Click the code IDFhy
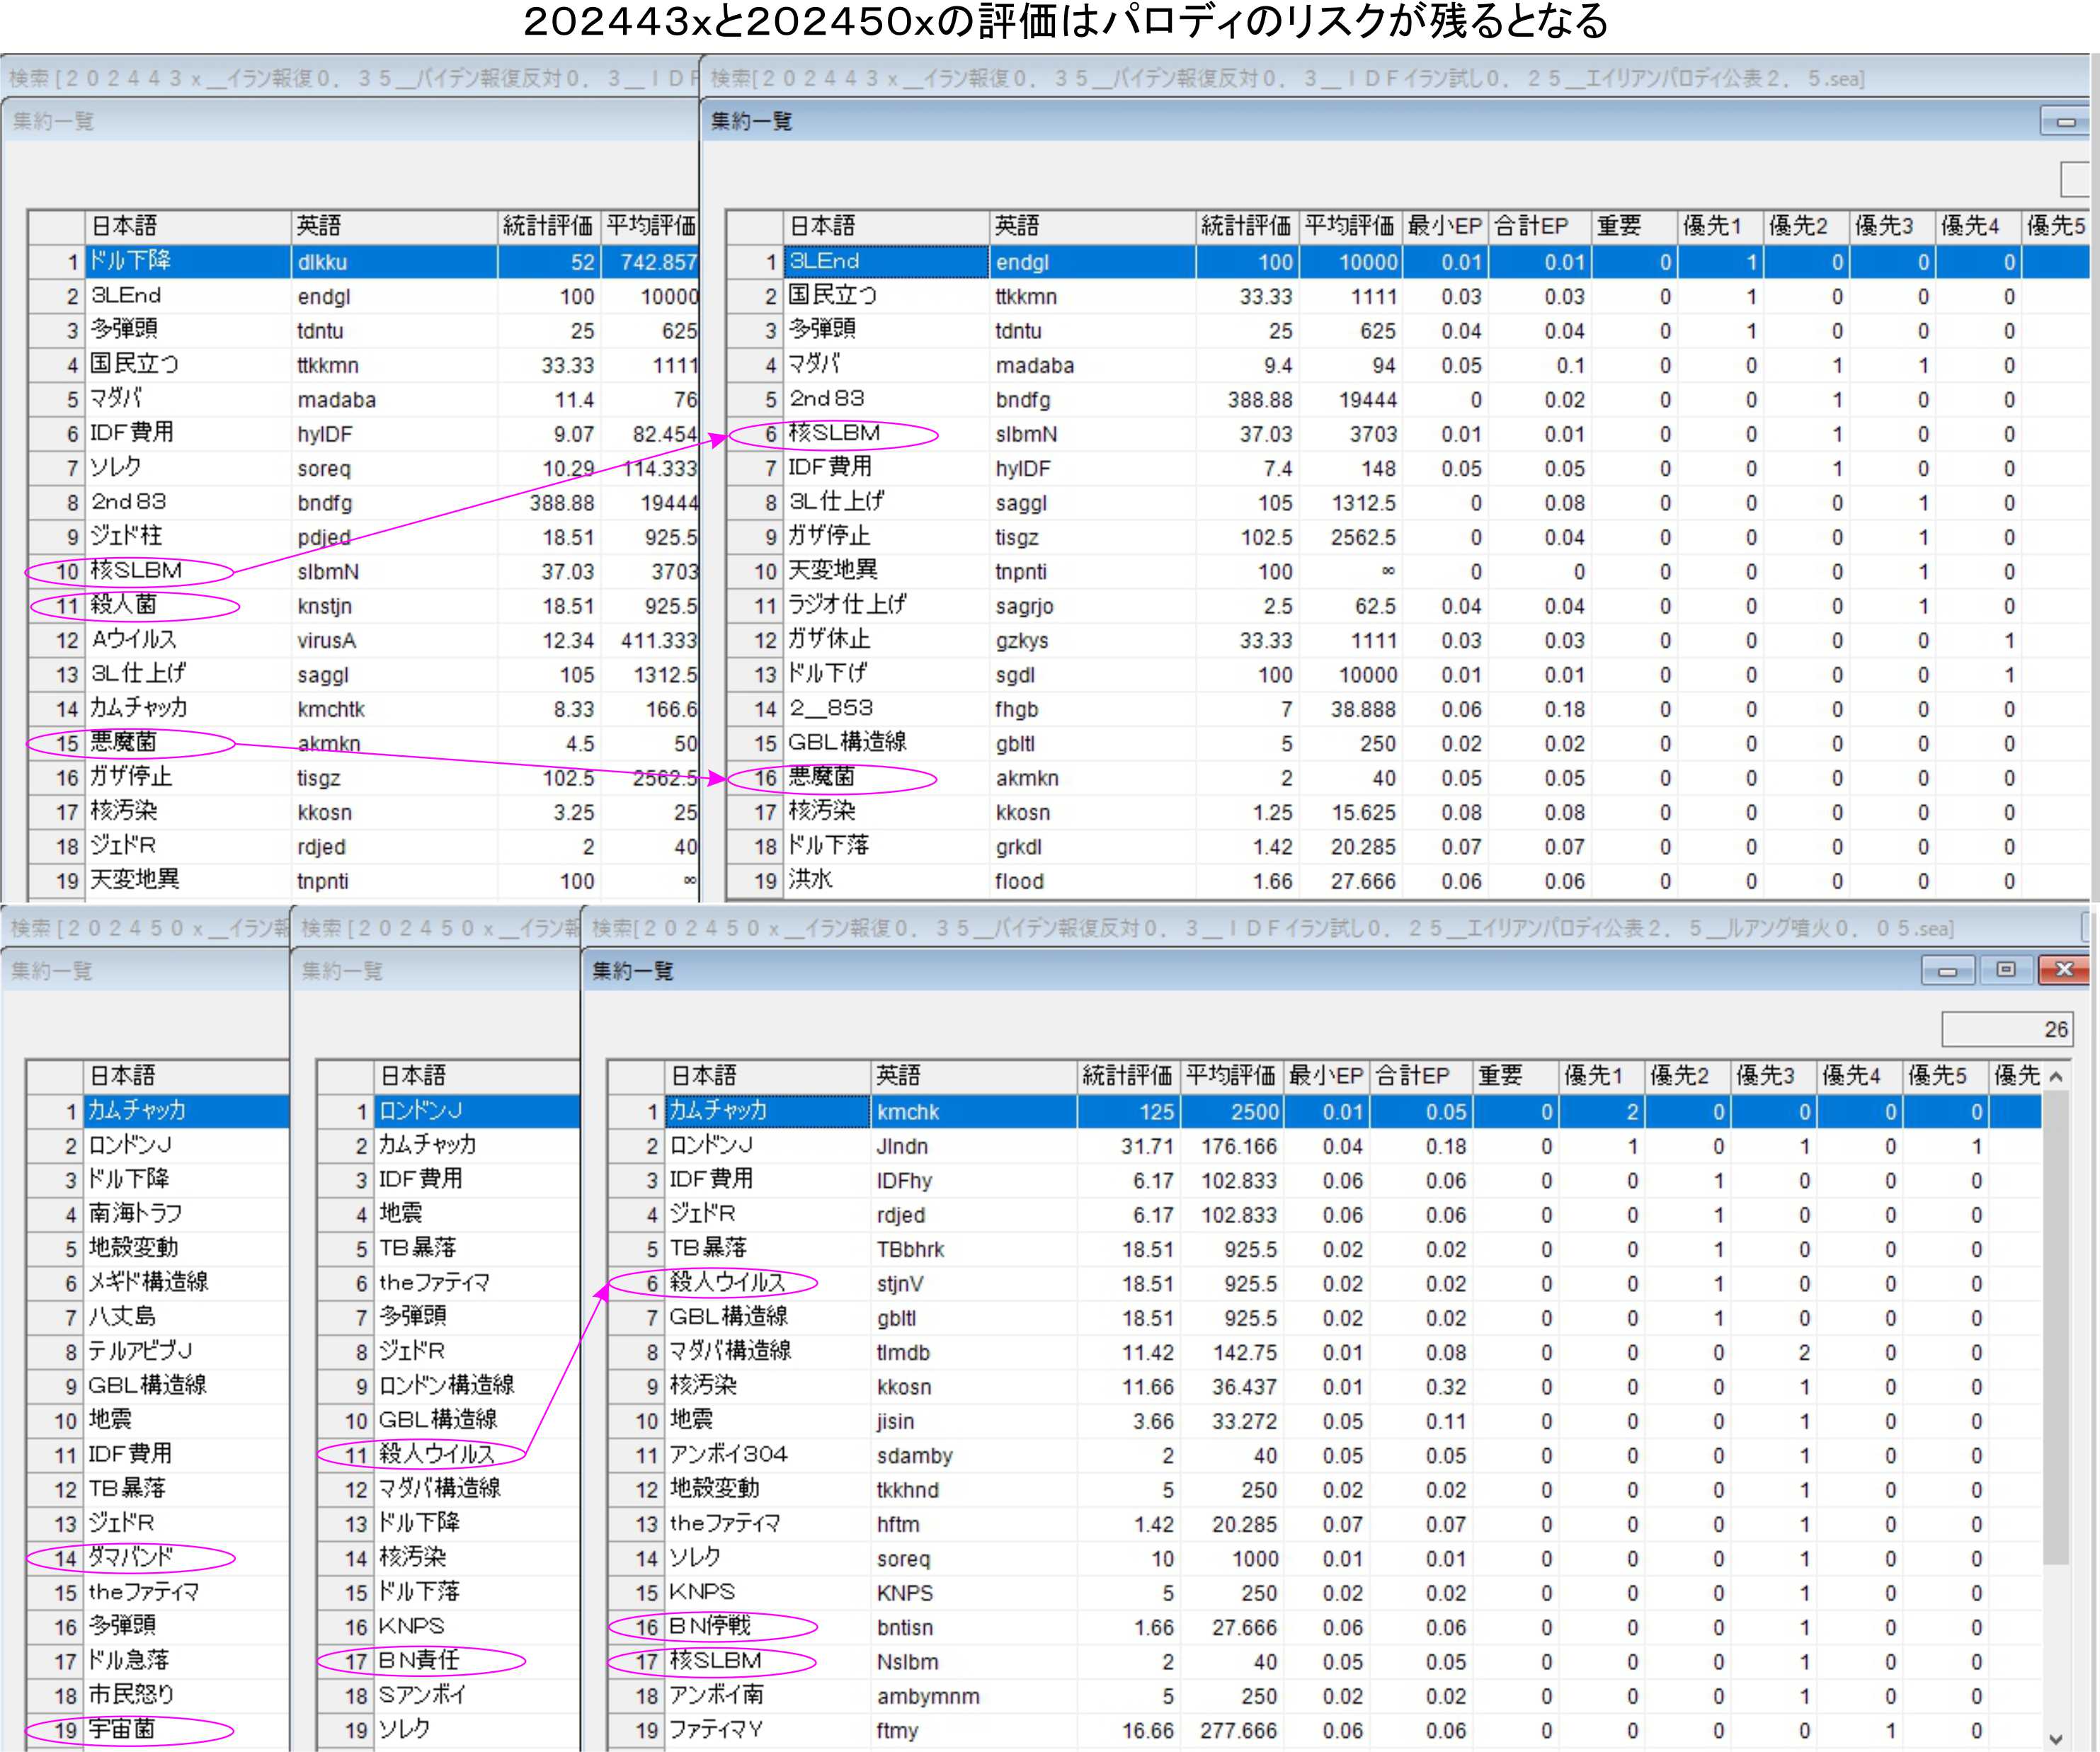Viewport: 2100px width, 1752px height. click(904, 1181)
